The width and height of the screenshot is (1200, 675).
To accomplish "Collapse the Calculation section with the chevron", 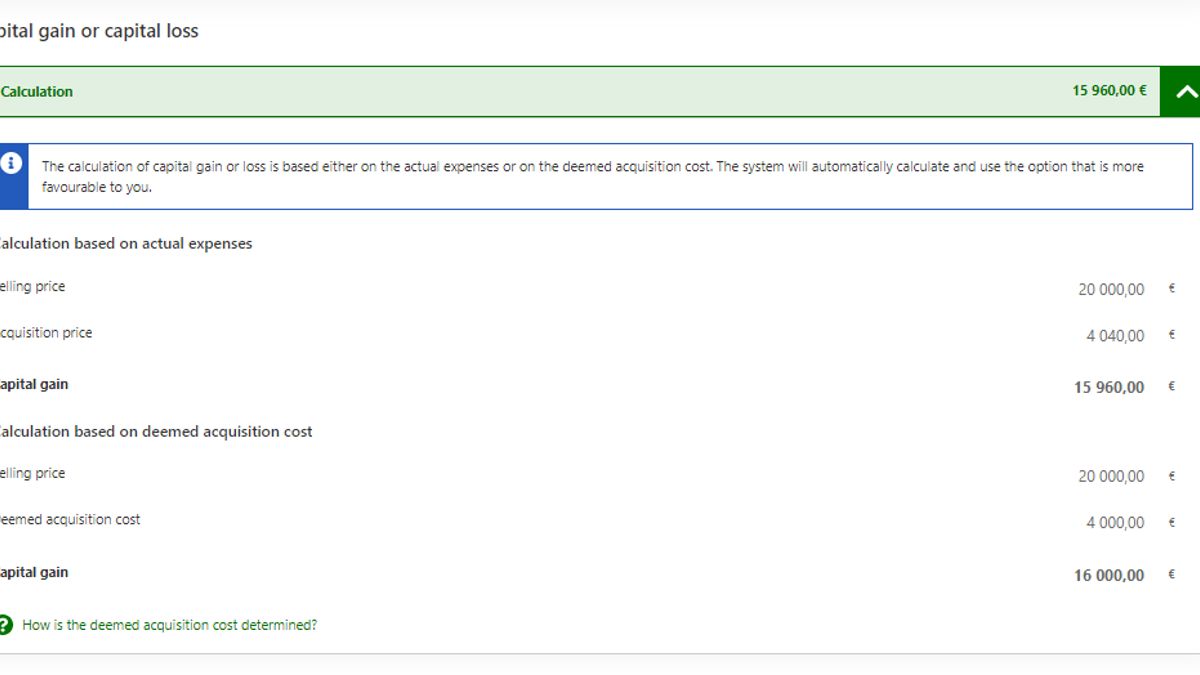I will [x=1183, y=91].
